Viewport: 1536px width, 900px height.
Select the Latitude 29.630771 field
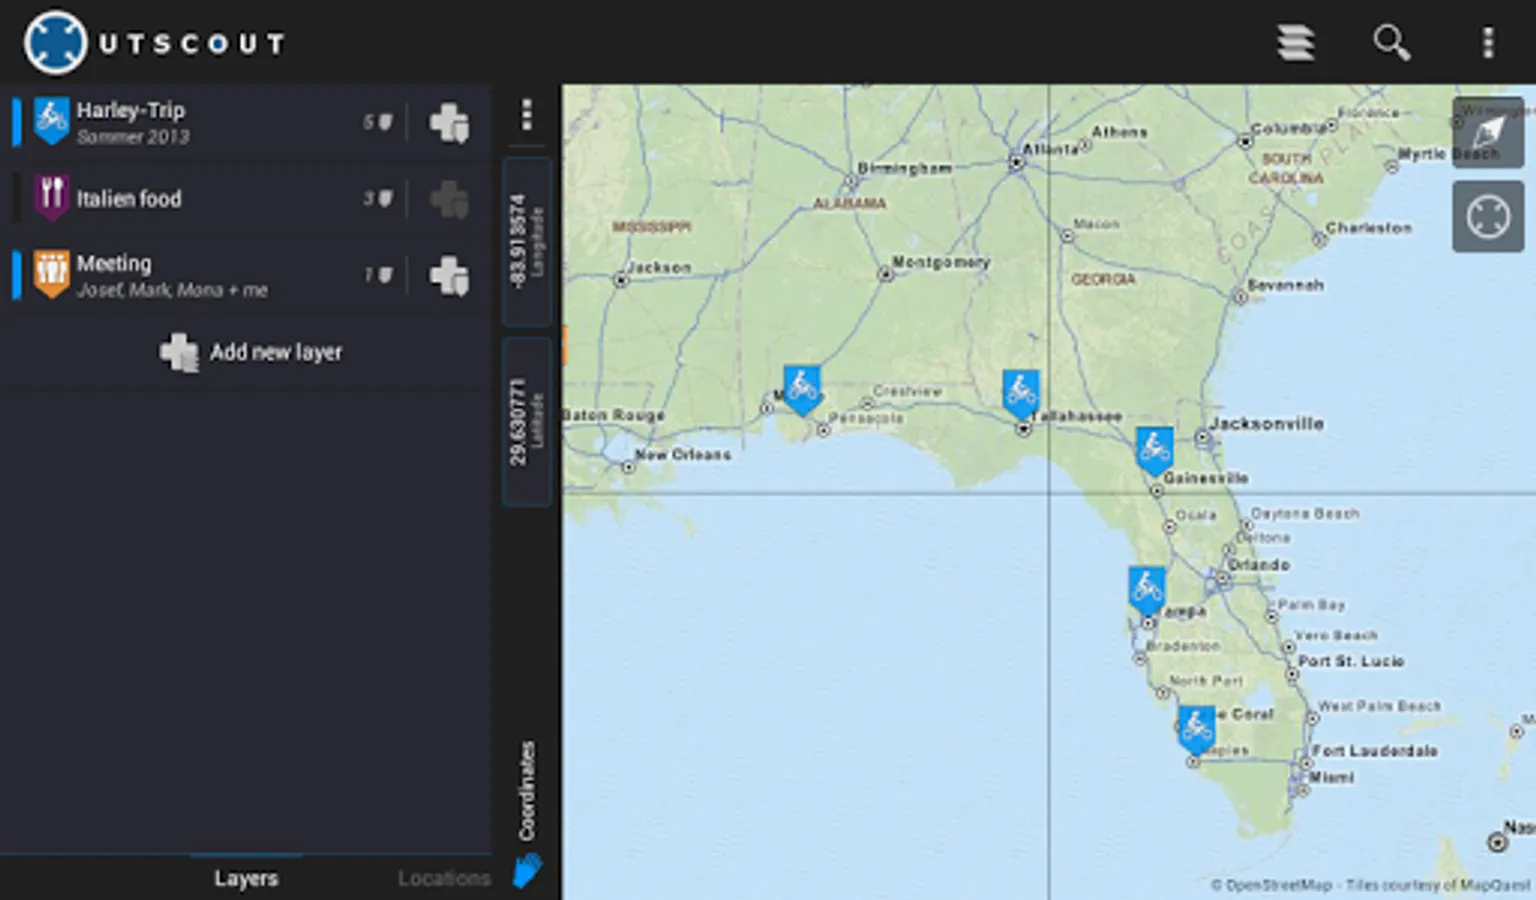pyautogui.click(x=527, y=422)
